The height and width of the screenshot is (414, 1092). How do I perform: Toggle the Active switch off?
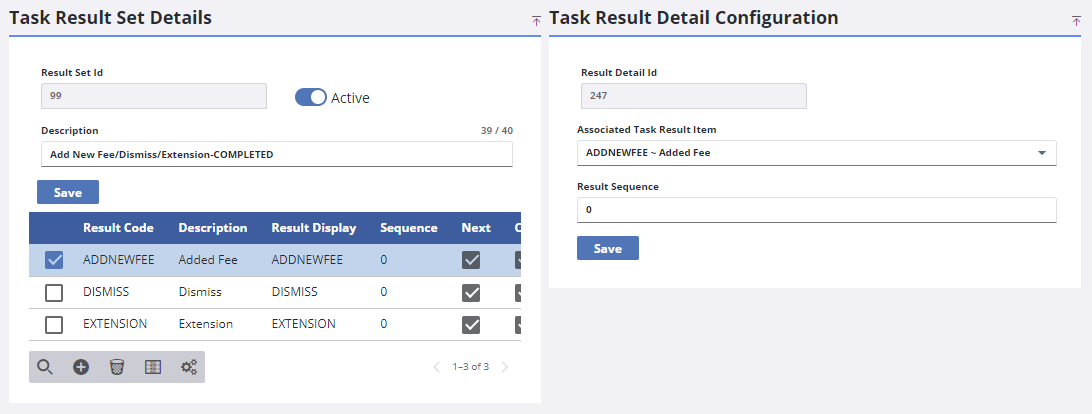click(x=311, y=97)
